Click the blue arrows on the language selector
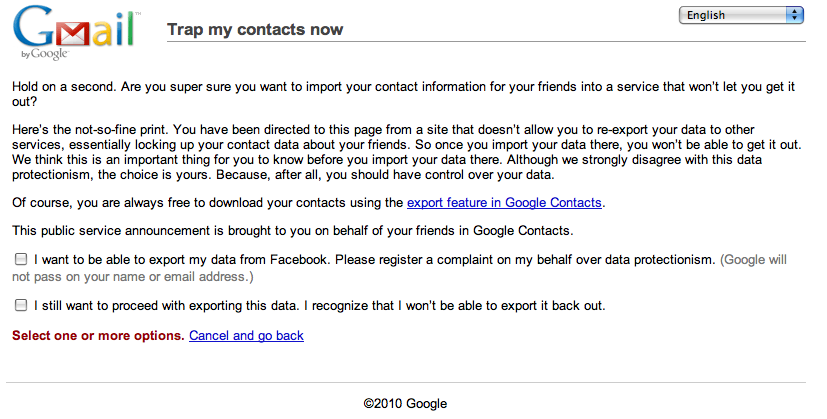 [x=795, y=15]
